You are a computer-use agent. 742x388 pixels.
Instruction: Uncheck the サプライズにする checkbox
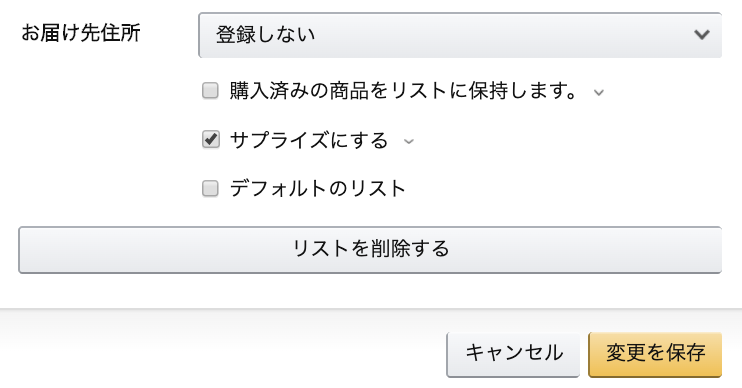point(210,140)
